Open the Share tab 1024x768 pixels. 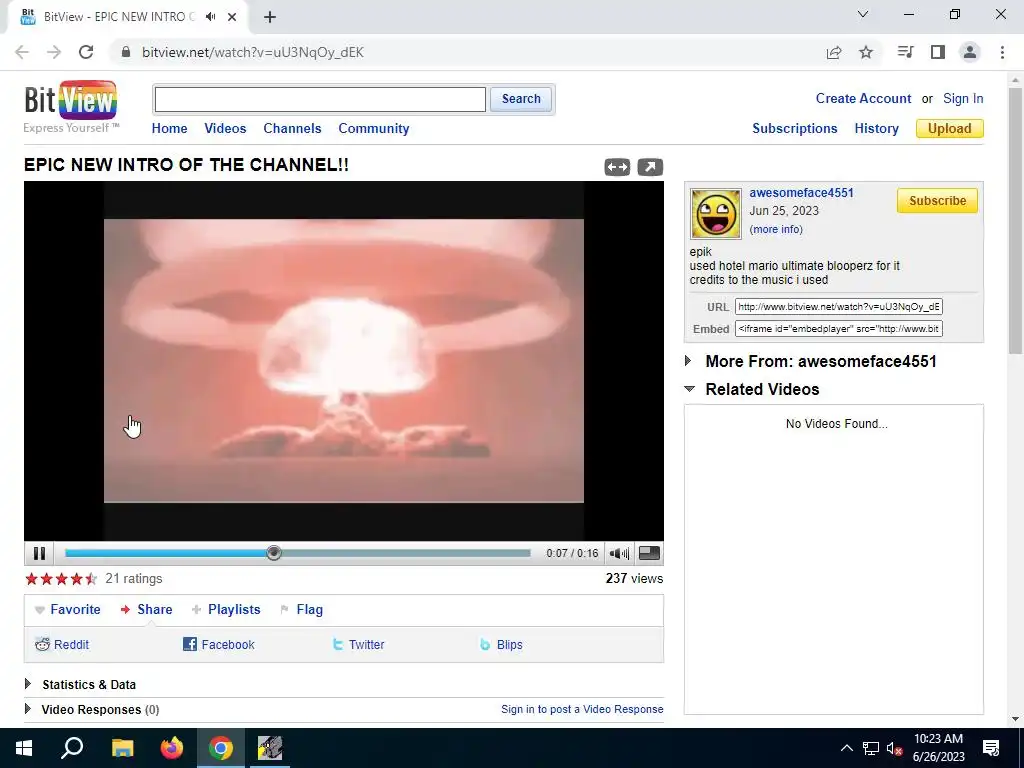(x=147, y=609)
